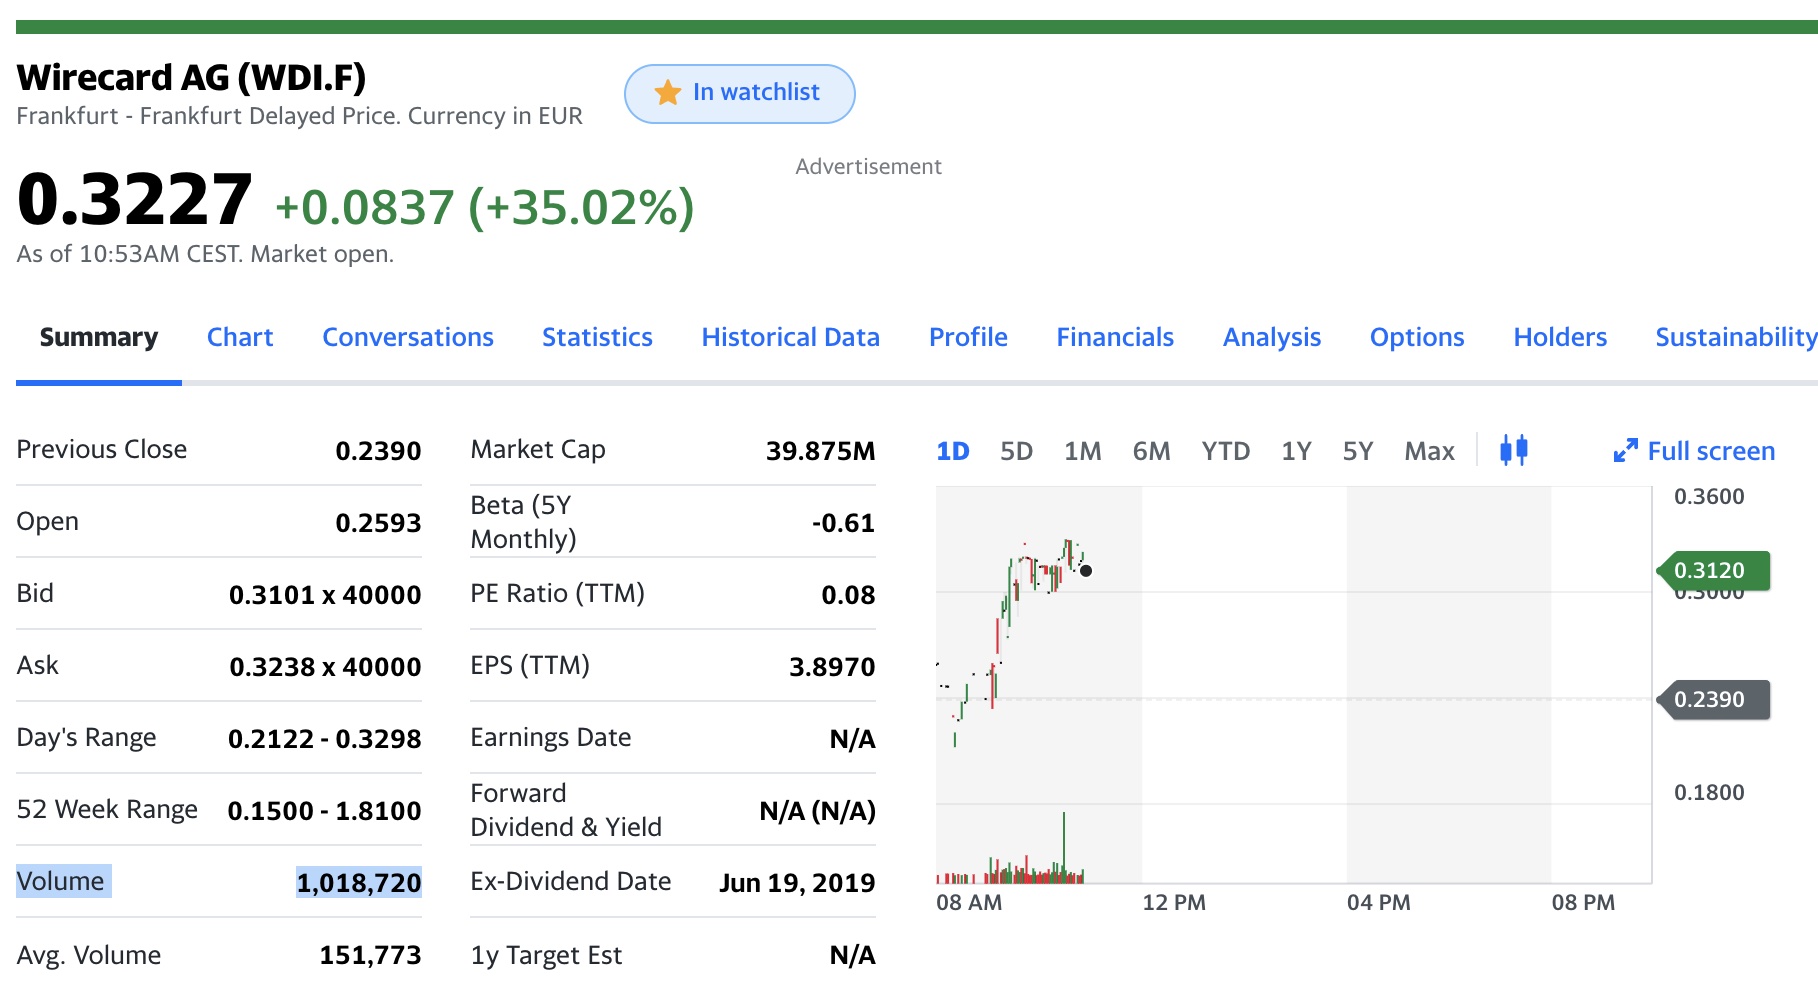Click the 1y Target Est label
The width and height of the screenshot is (1818, 1004).
[546, 956]
